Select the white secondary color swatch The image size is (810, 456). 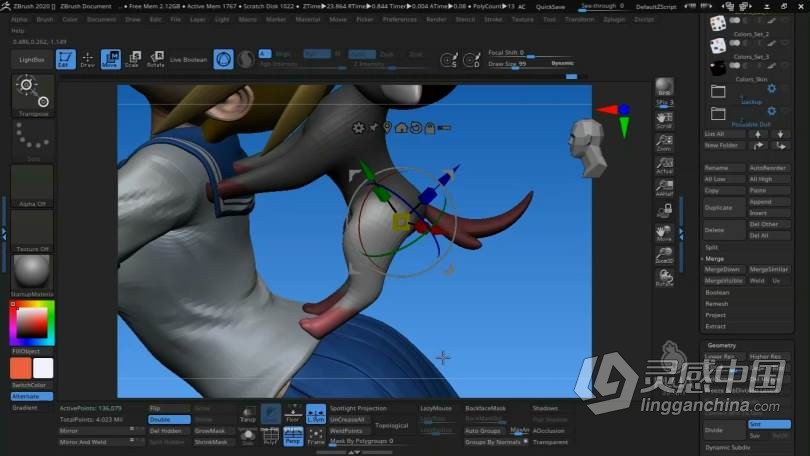pyautogui.click(x=43, y=368)
